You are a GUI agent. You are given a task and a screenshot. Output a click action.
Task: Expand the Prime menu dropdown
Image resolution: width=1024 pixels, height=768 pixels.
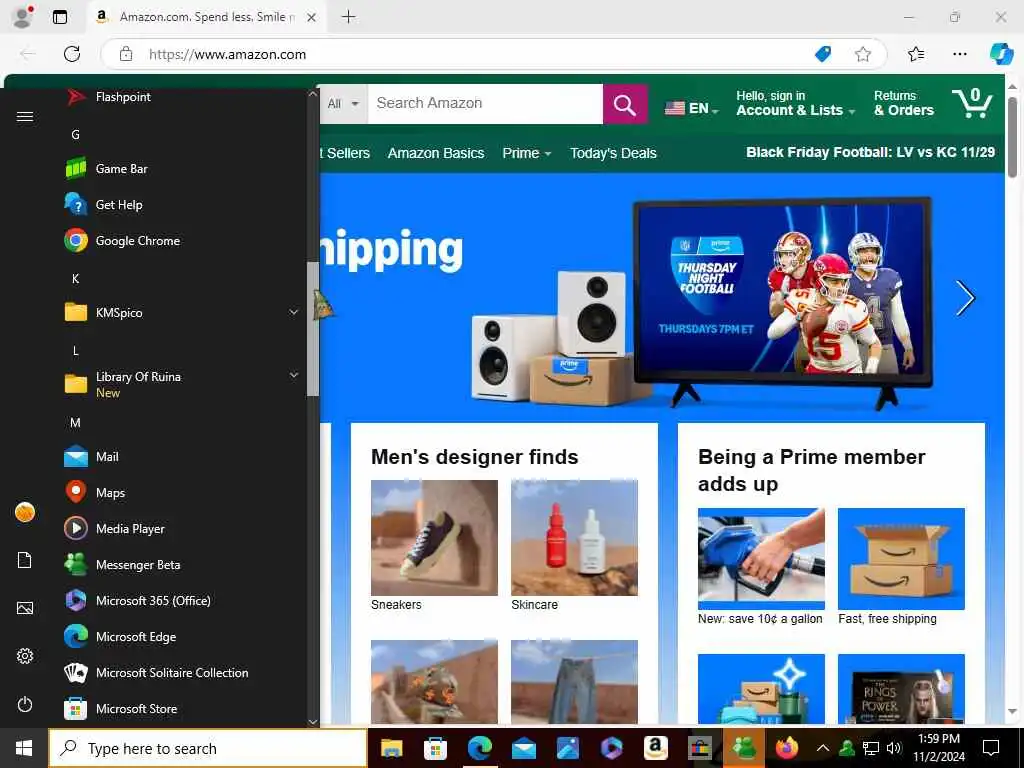[526, 153]
